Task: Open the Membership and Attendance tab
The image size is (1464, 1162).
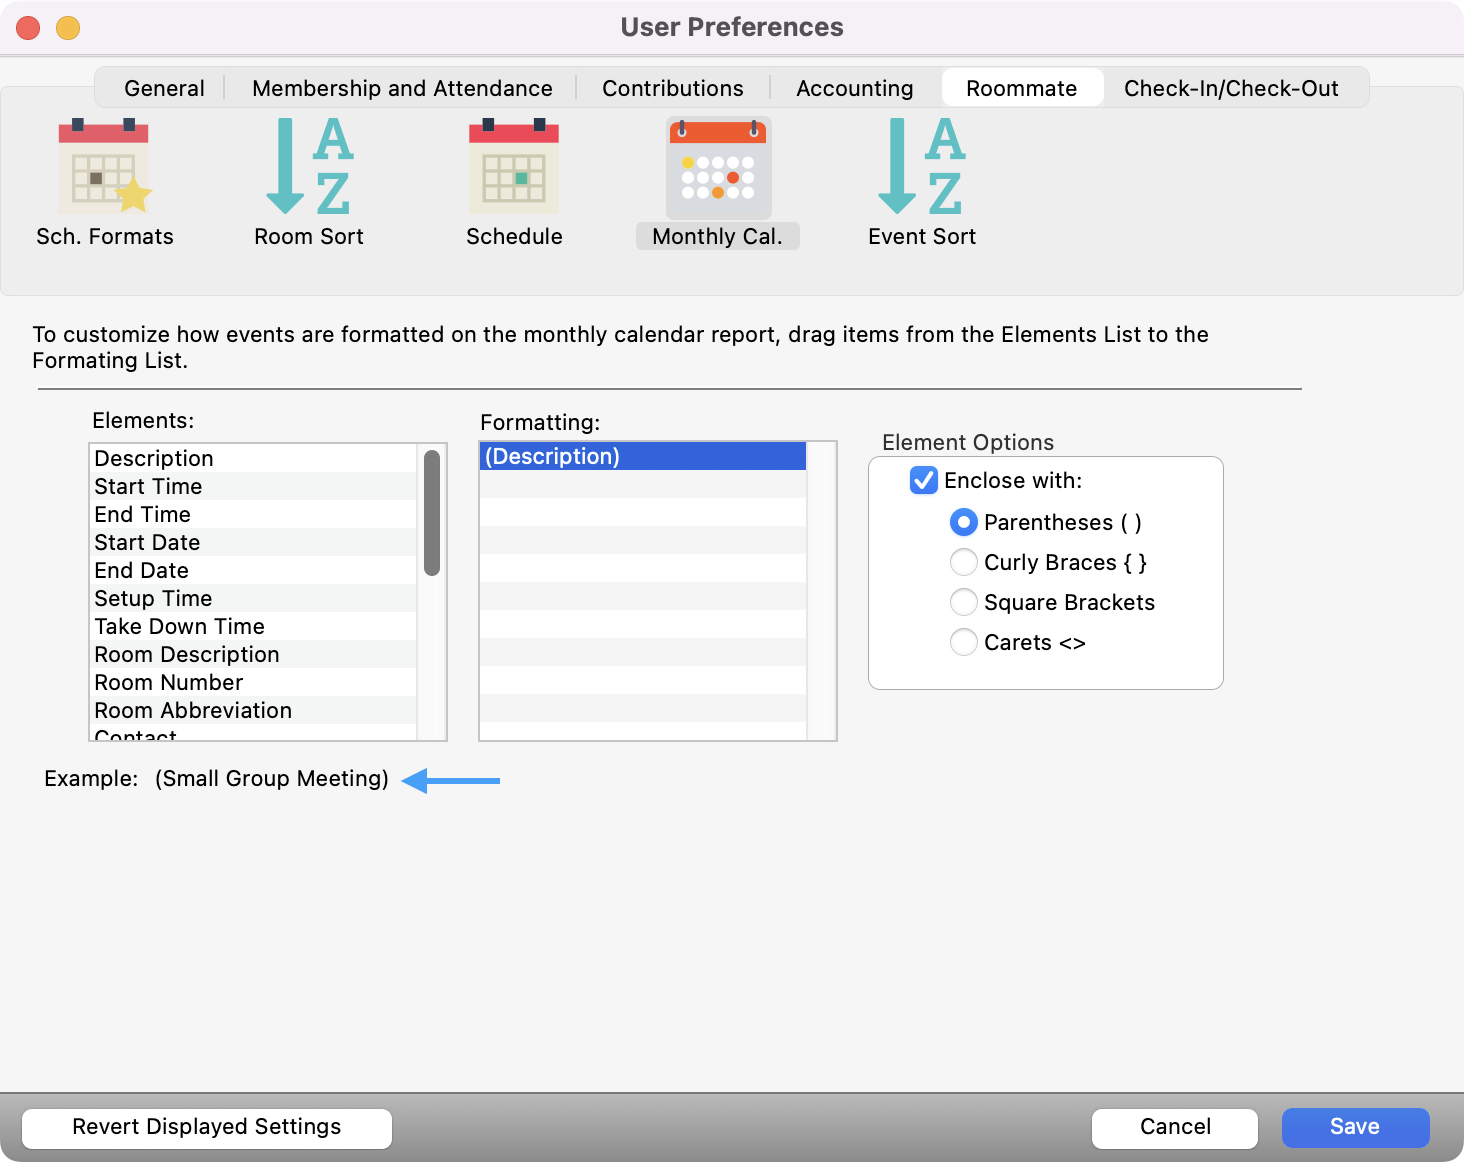Action: tap(402, 88)
